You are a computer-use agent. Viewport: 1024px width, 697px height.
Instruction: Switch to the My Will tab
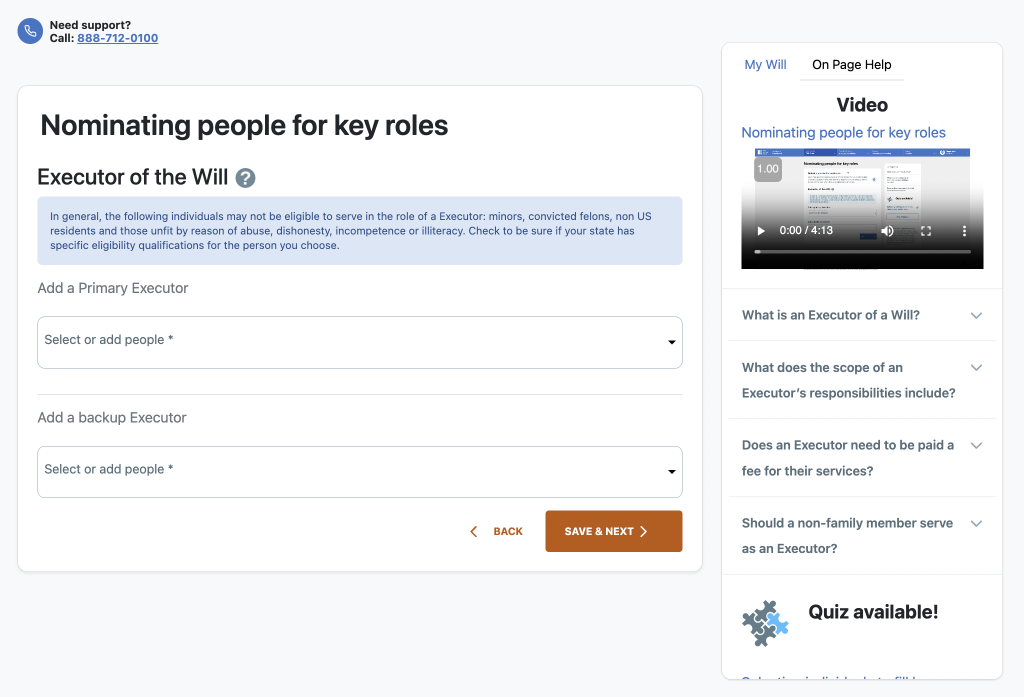765,65
